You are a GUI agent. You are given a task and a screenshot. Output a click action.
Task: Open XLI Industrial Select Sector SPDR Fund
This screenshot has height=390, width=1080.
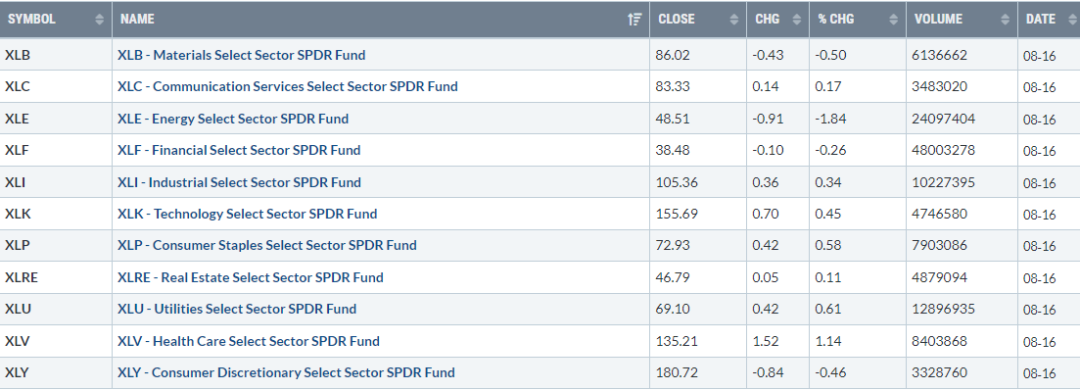tap(239, 182)
